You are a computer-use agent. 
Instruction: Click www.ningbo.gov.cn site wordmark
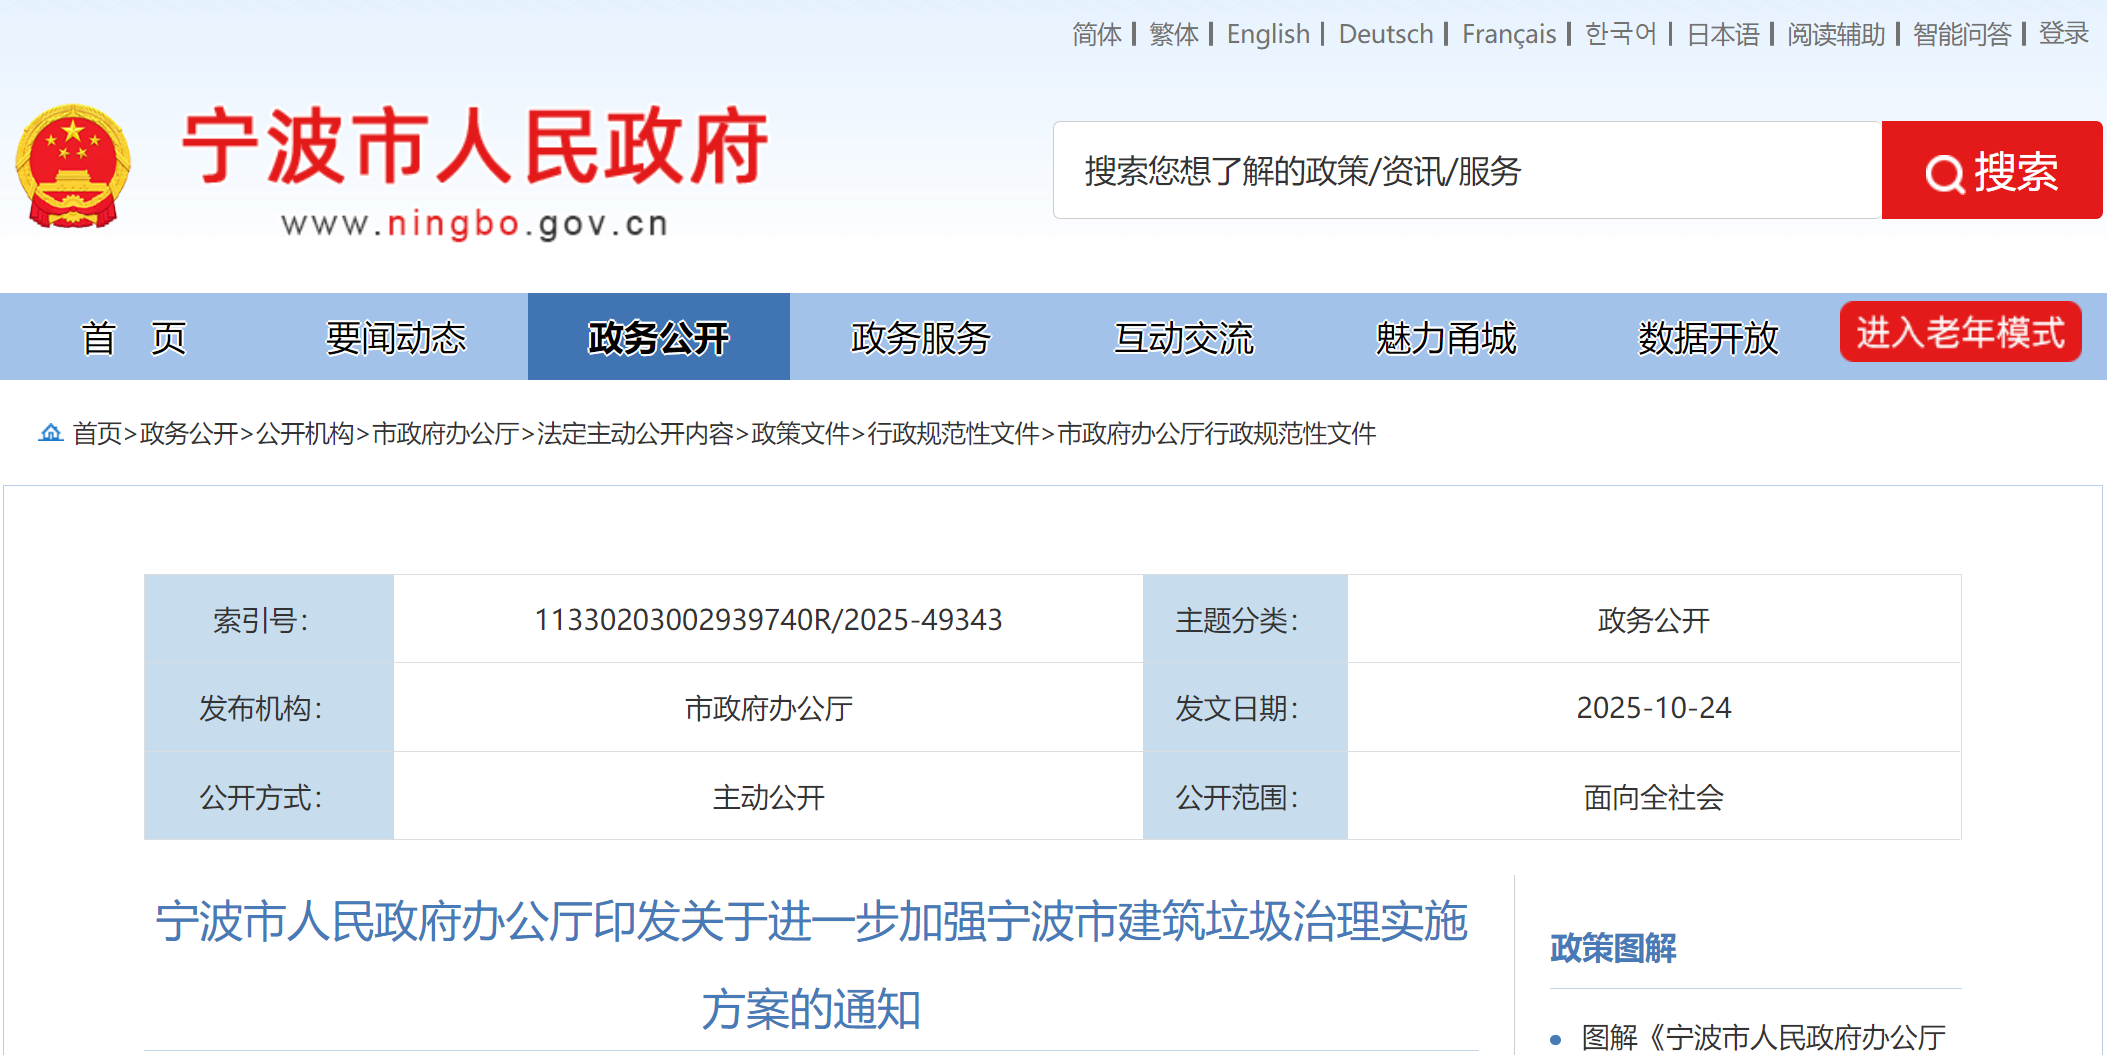click(477, 224)
